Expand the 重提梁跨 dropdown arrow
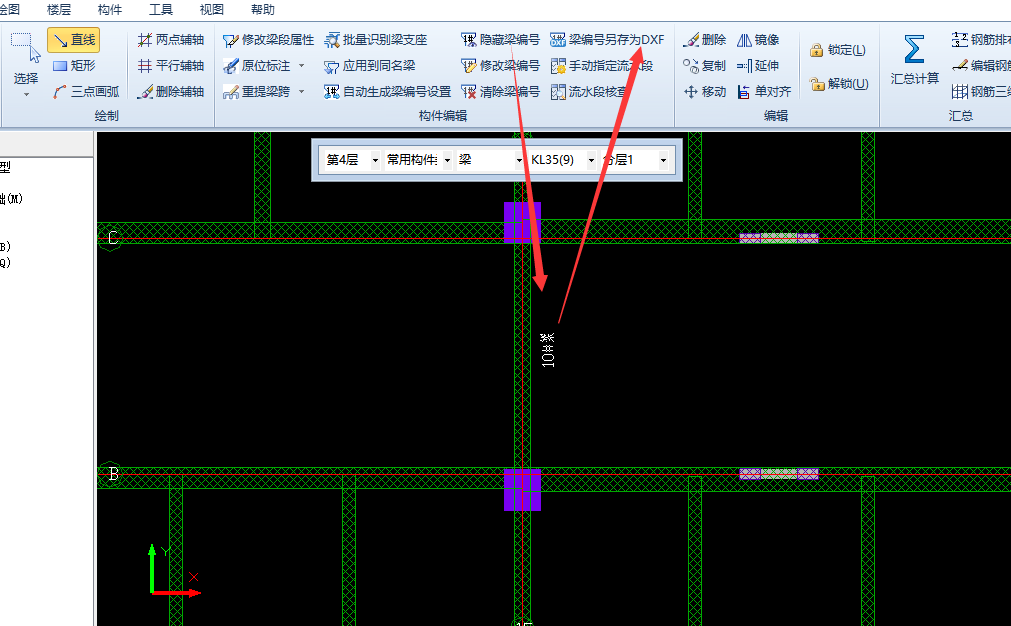The image size is (1011, 626). pos(301,92)
